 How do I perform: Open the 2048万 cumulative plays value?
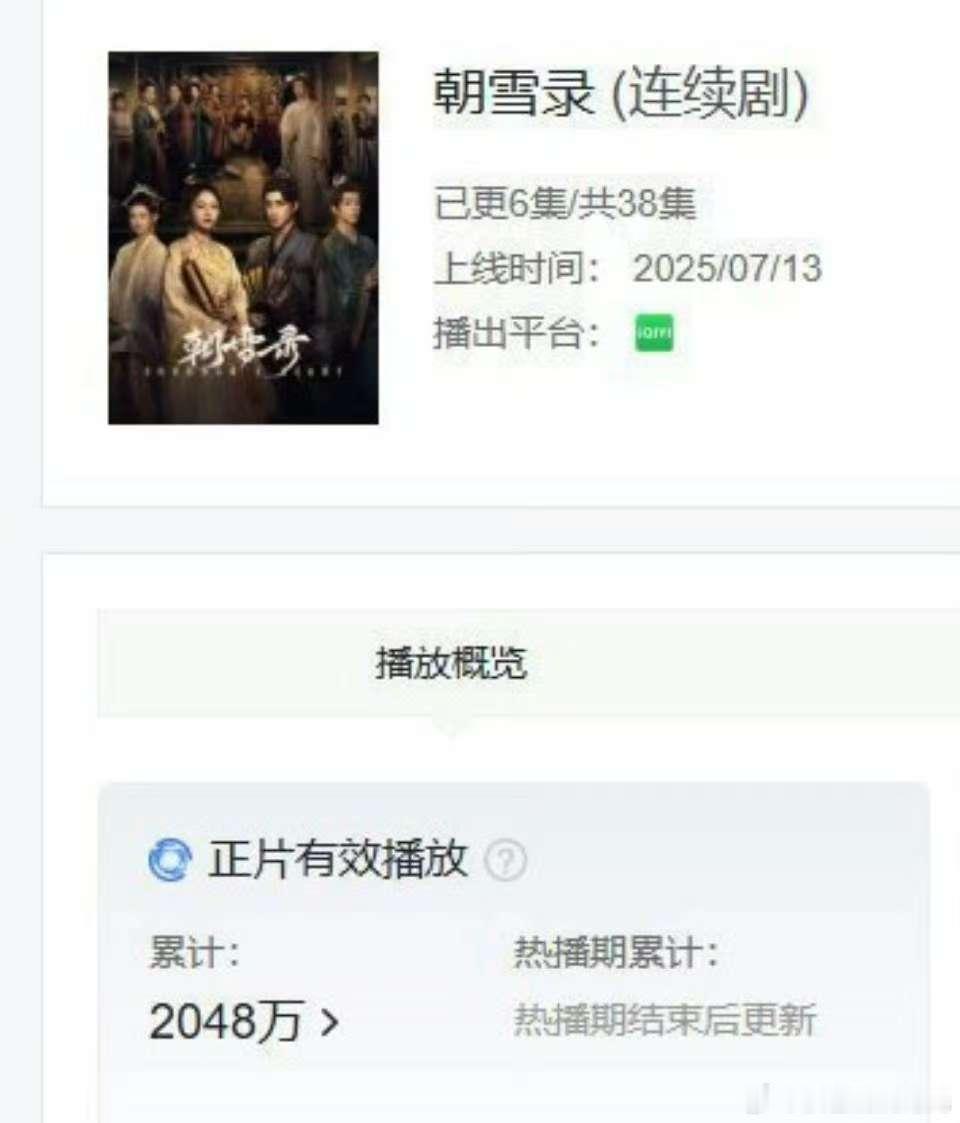226,1021
